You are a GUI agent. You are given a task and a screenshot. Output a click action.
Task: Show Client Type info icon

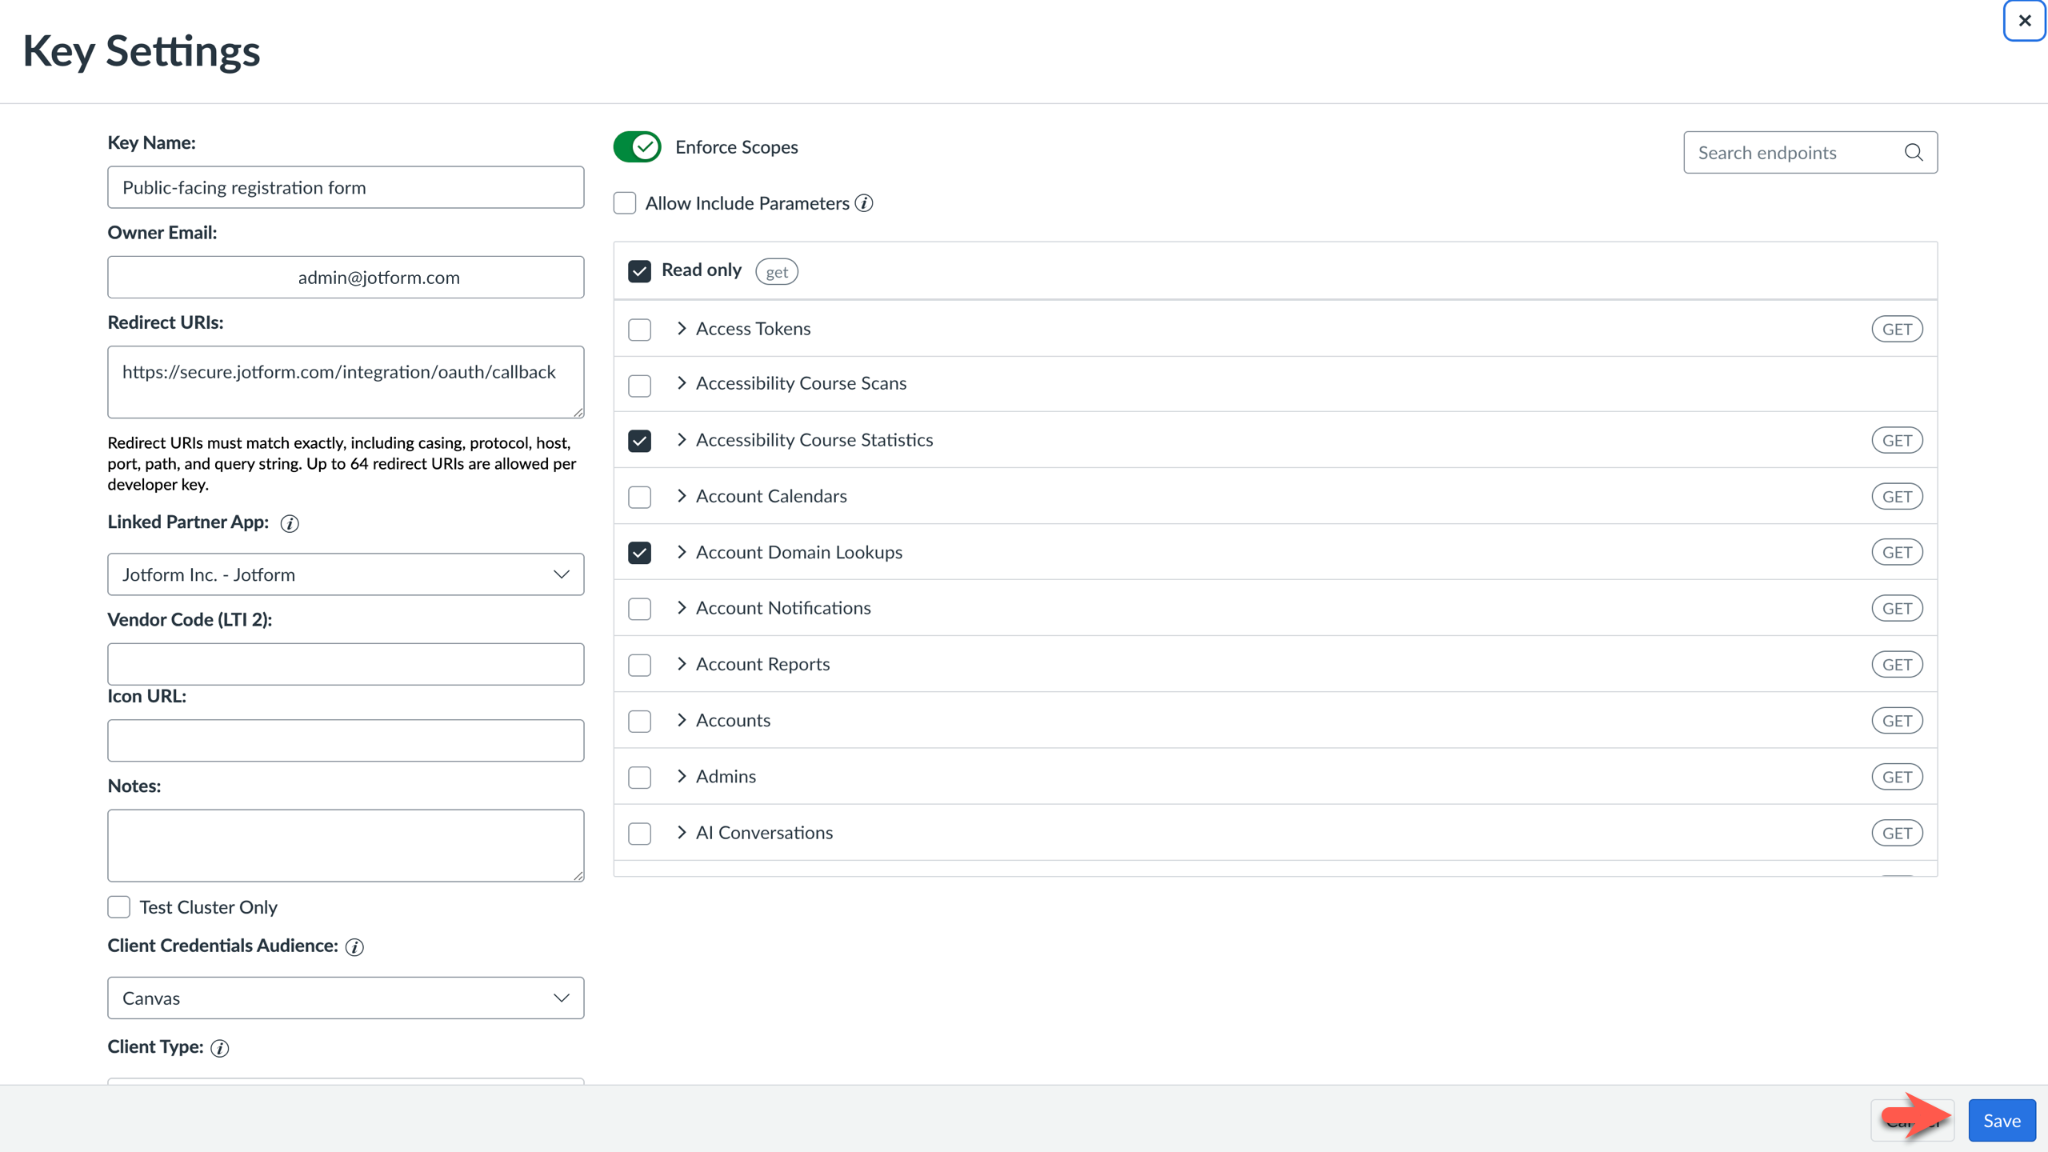pos(220,1048)
